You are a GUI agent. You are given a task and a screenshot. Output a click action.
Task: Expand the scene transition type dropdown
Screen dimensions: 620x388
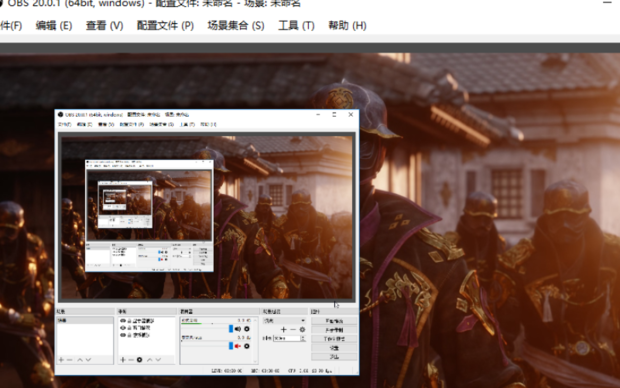click(x=284, y=321)
